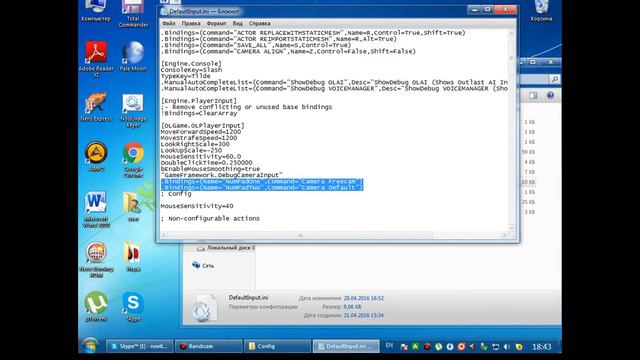Open the user folder icon beside Word

pos(133,206)
